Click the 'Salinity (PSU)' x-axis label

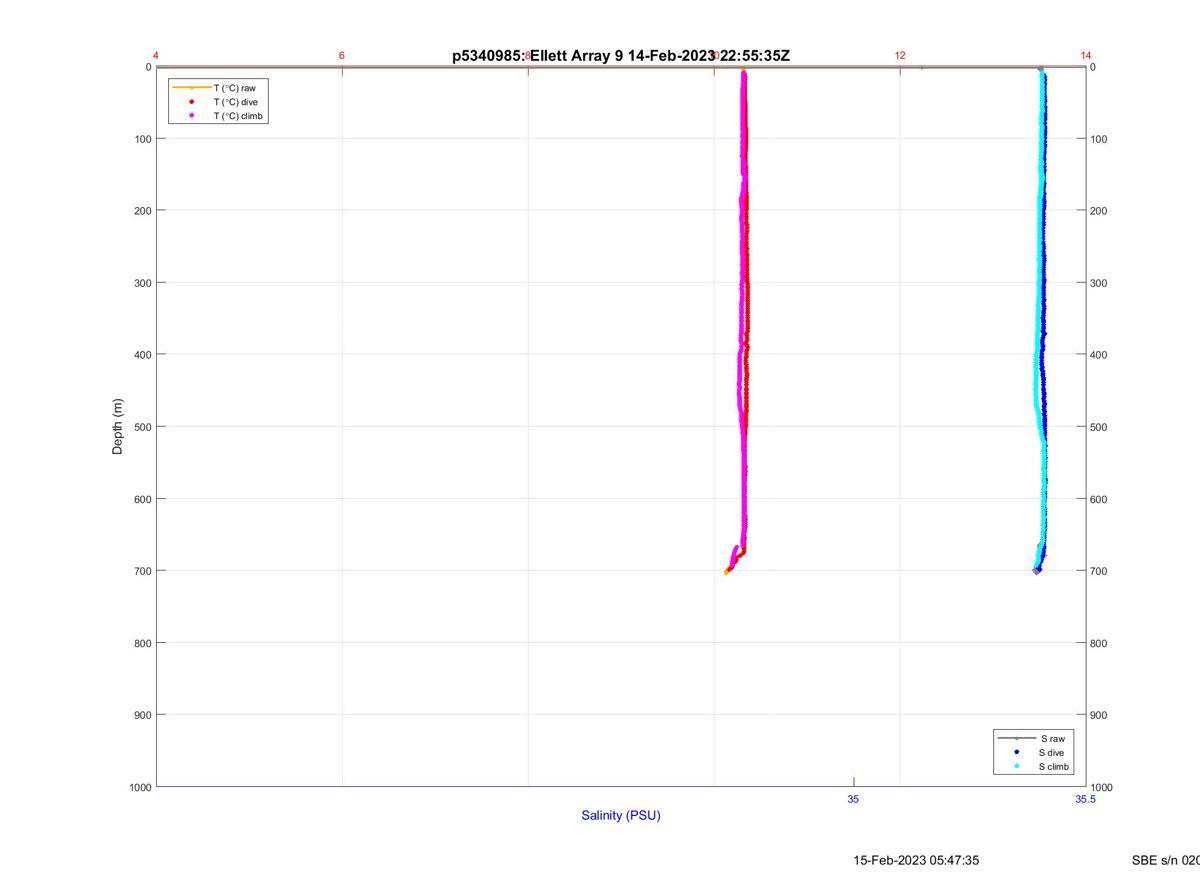coord(621,815)
